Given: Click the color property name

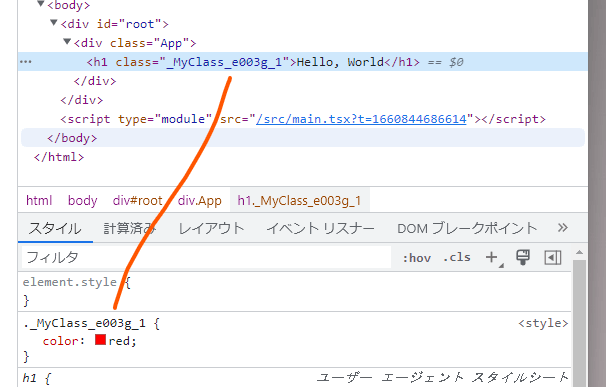Looking at the screenshot, I should [61, 341].
